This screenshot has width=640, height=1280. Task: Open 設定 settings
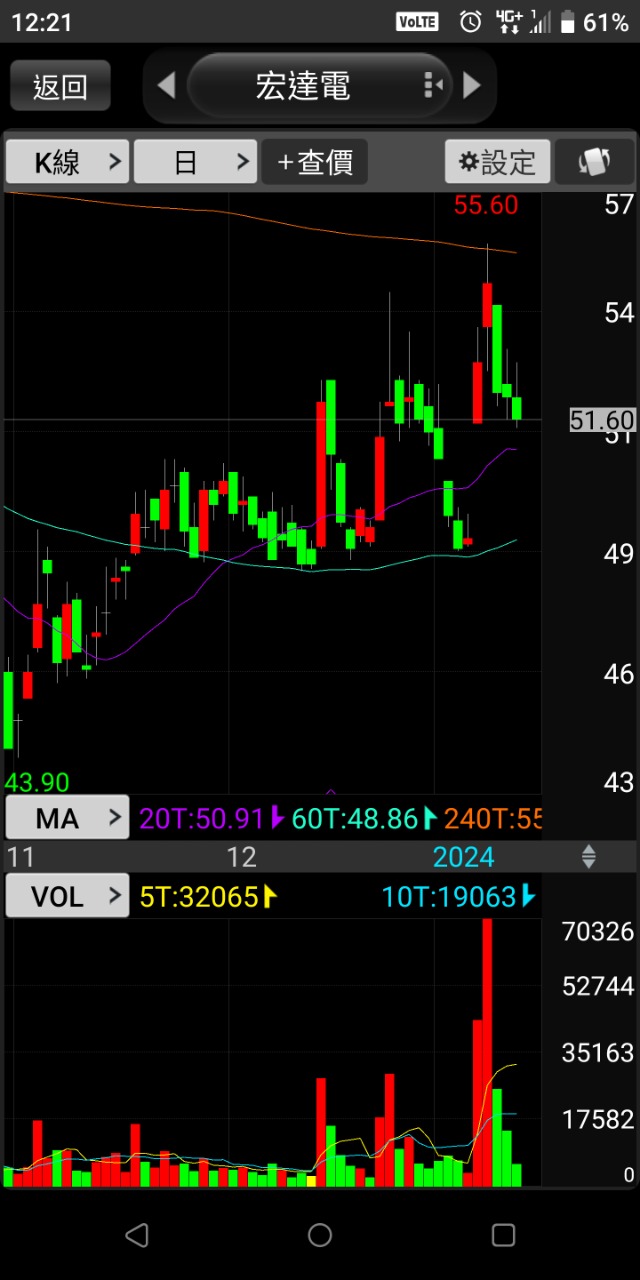(x=498, y=161)
